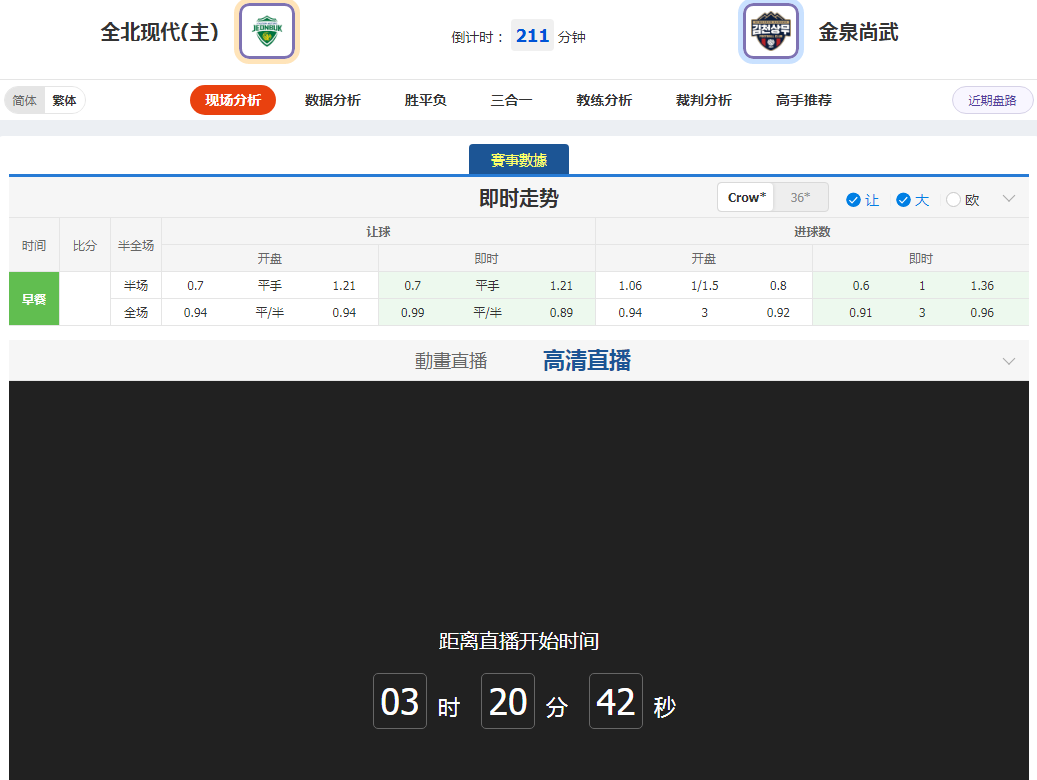
Task: Collapse the live stream section chevron
Action: pos(1009,361)
